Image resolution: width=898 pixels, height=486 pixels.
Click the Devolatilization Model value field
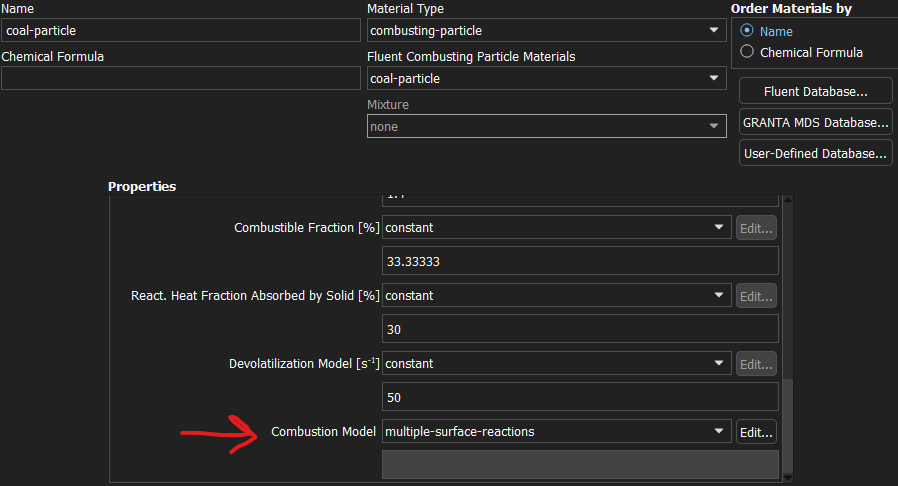580,397
